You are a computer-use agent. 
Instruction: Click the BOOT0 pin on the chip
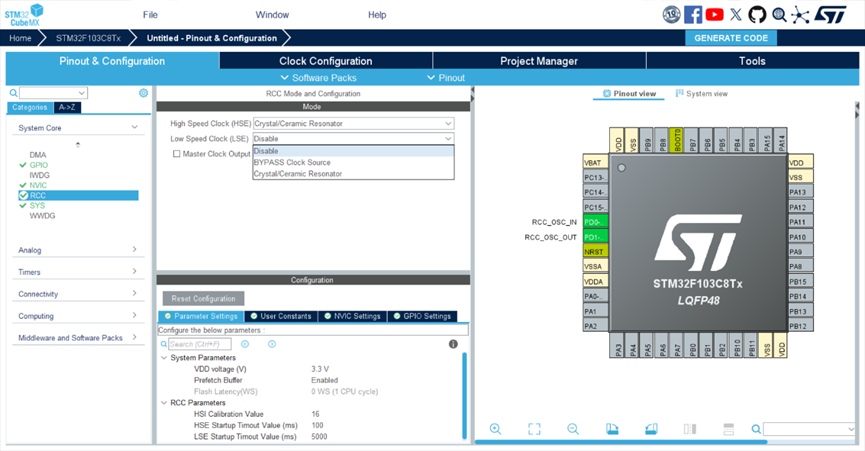click(x=676, y=140)
